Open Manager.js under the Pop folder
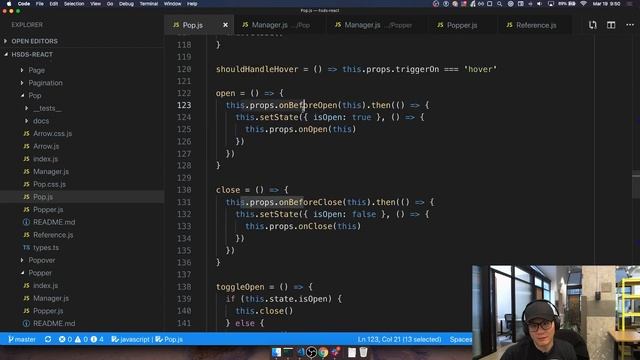640x360 pixels. coord(51,171)
